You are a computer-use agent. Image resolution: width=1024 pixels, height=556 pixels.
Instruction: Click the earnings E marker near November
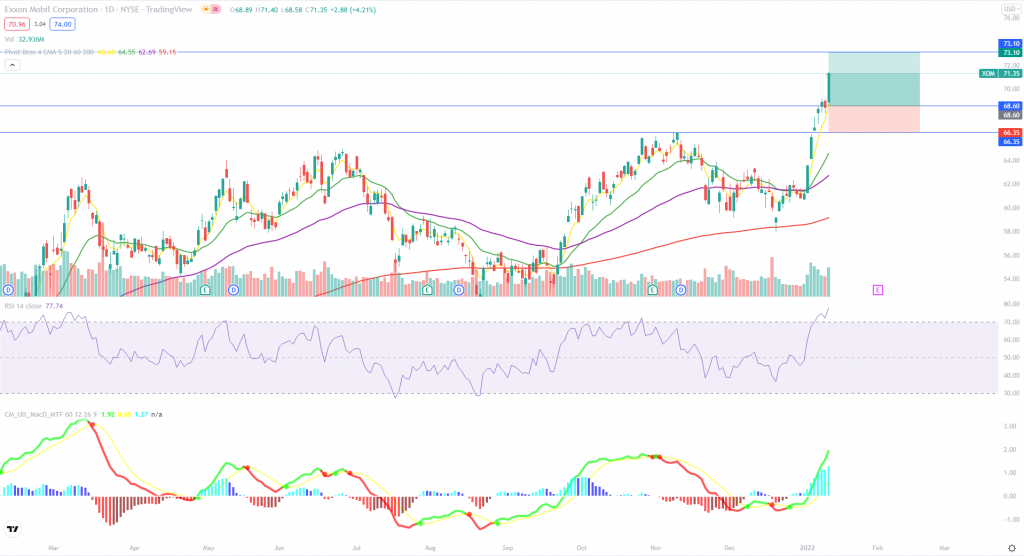point(652,289)
